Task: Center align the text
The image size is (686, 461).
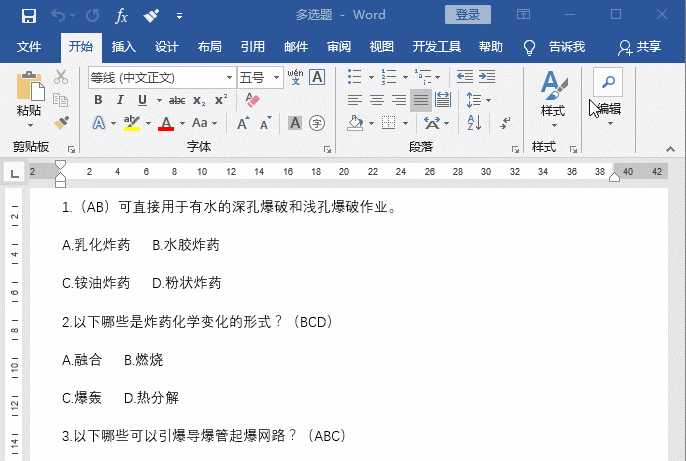Action: pos(377,100)
